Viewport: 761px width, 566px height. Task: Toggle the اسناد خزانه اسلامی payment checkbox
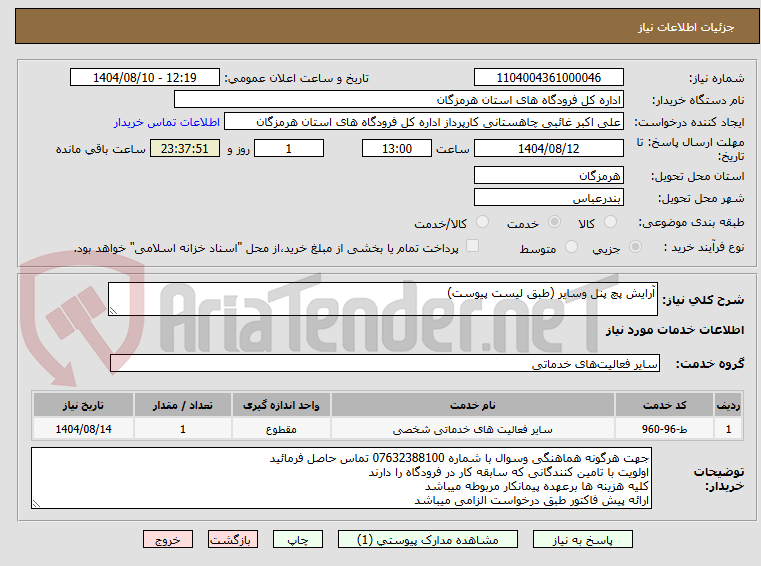[472, 246]
